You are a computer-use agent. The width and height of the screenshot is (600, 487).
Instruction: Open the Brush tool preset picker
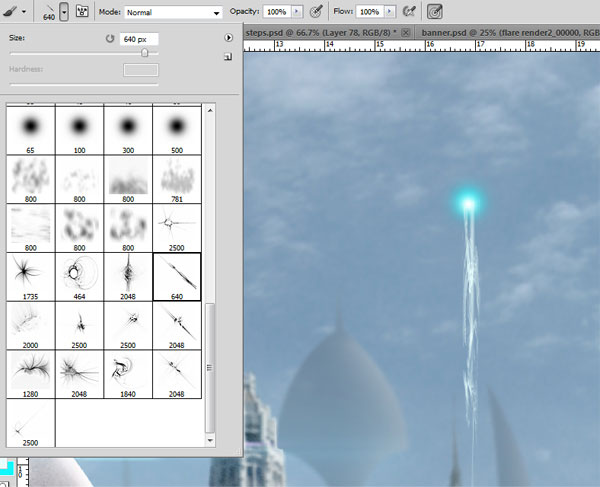coord(10,11)
